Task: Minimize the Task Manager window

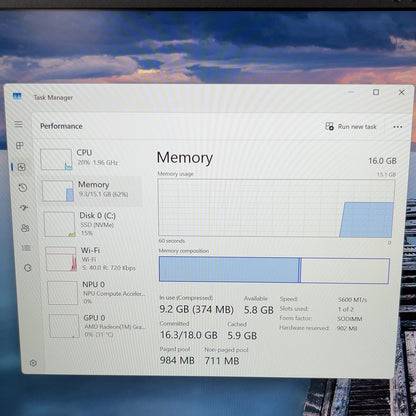Action: click(x=351, y=92)
